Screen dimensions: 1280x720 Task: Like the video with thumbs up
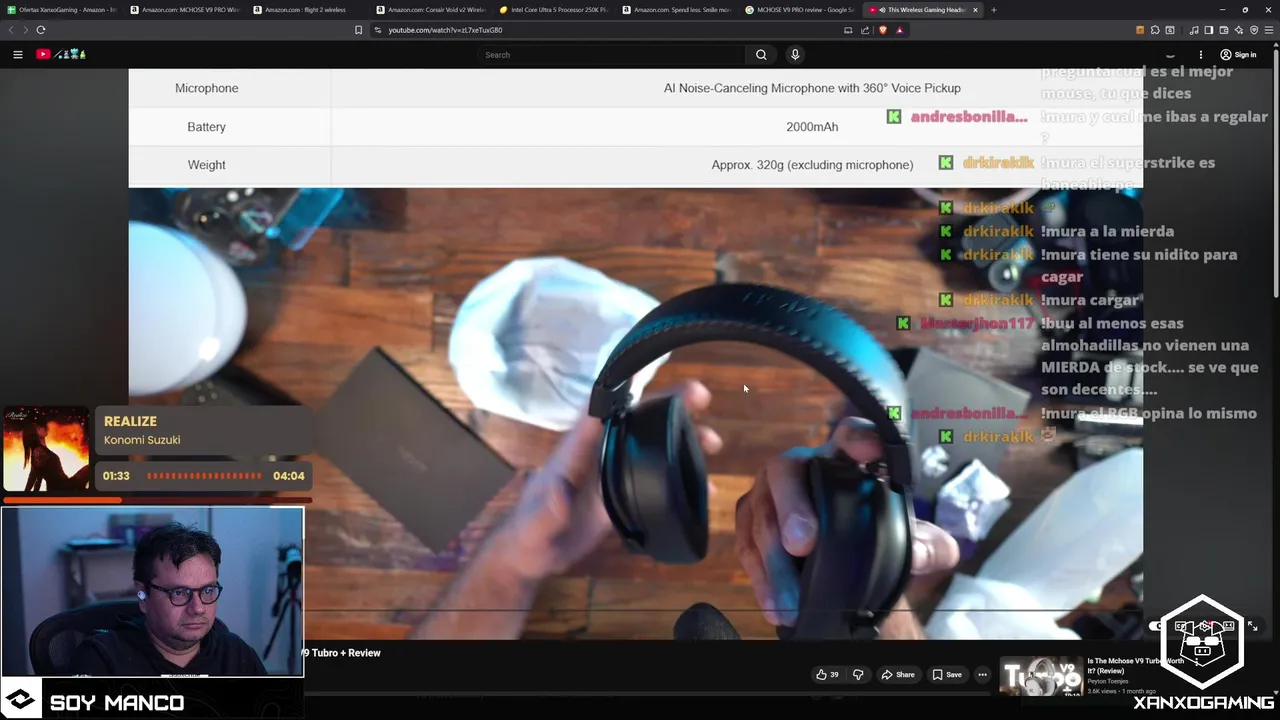827,675
